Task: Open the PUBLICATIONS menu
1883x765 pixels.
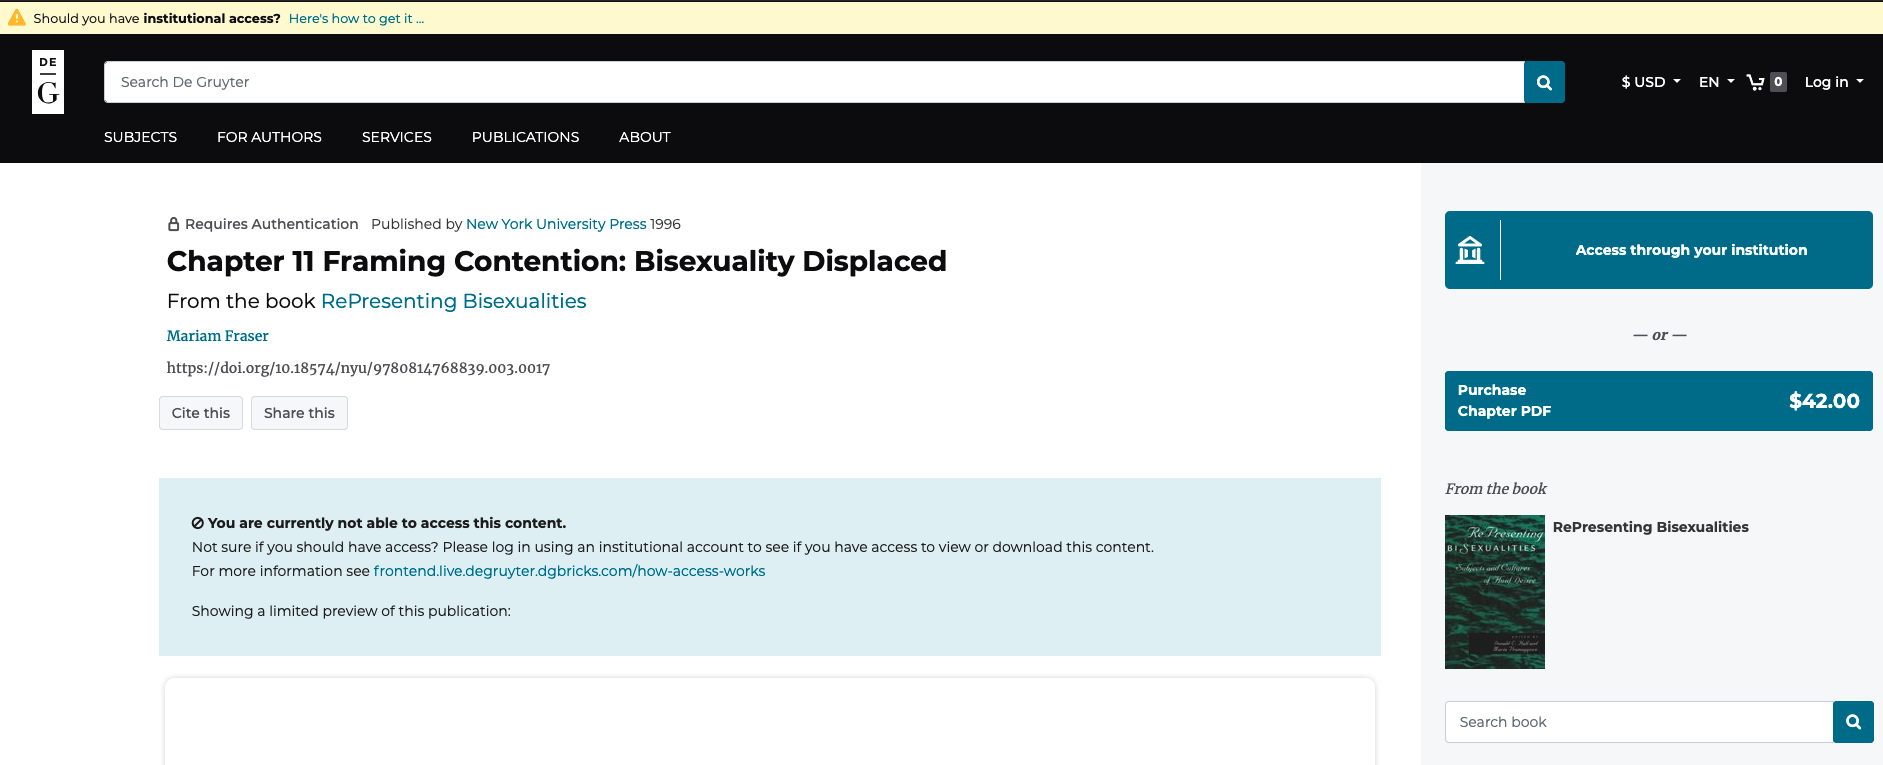Action: [x=525, y=137]
